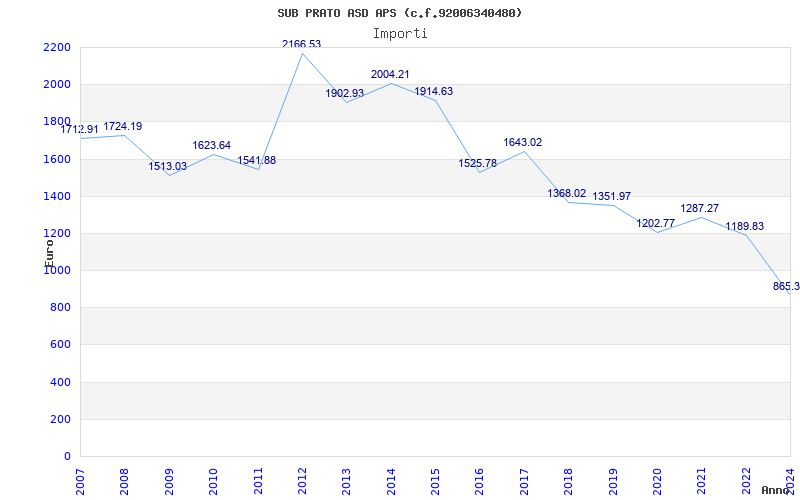This screenshot has height=500, width=800.
Task: Select the 1712.91 data point label
Action: (x=79, y=129)
